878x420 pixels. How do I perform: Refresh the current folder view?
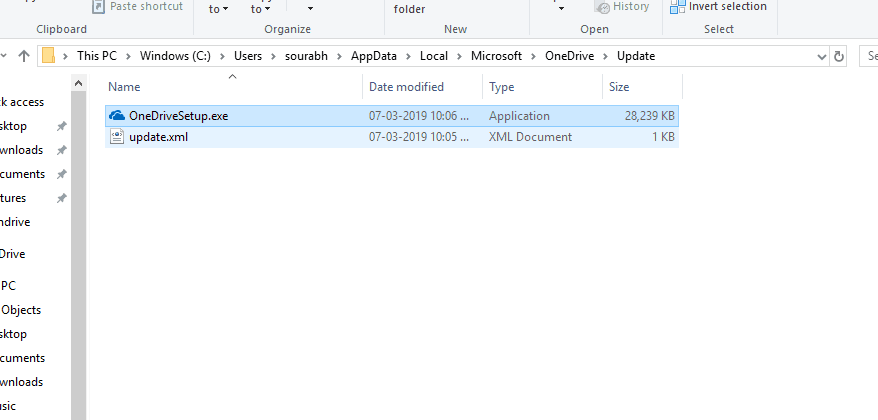coord(838,56)
